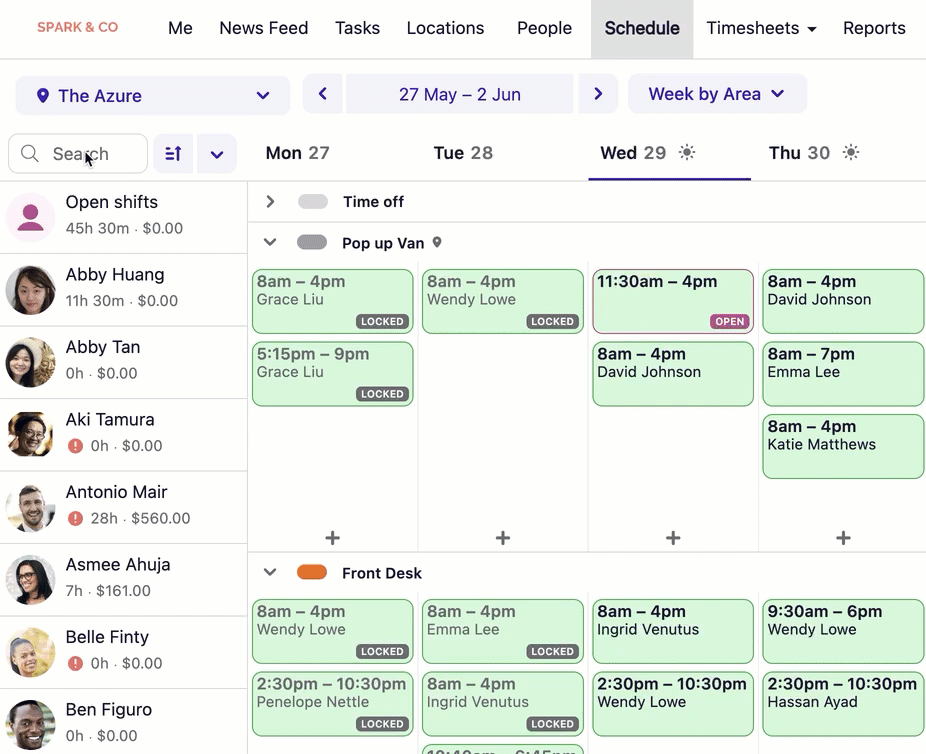
Task: Go to the next week
Action: tap(598, 93)
